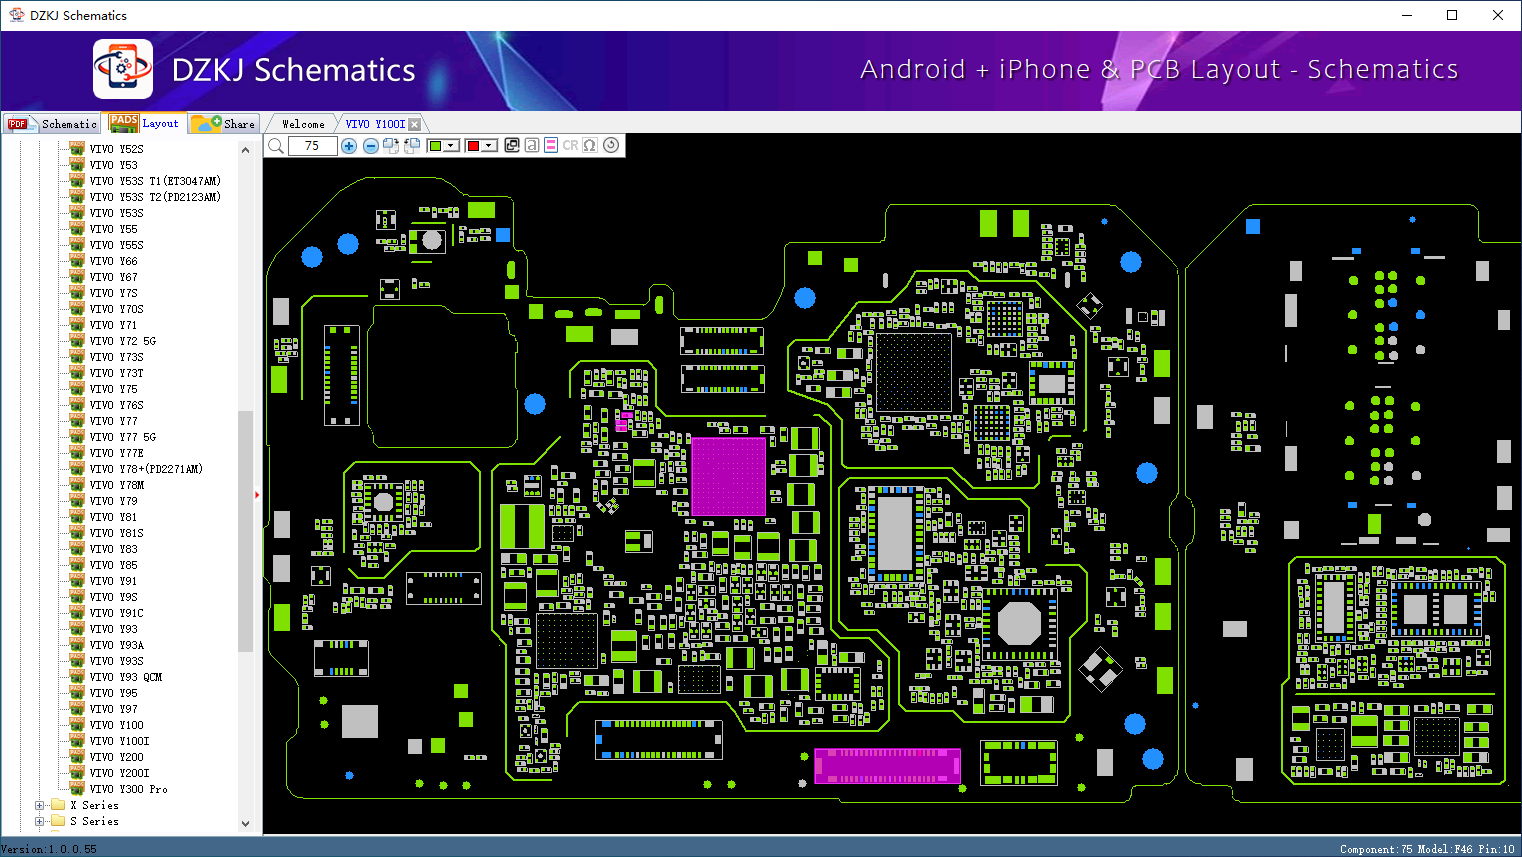The image size is (1522, 857).
Task: Open the Share tab
Action: (x=224, y=124)
